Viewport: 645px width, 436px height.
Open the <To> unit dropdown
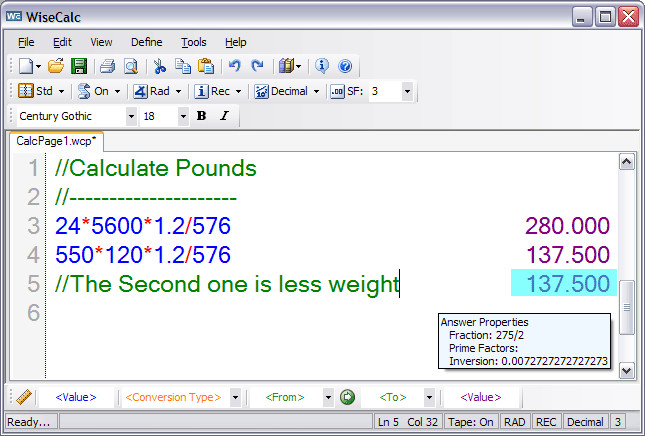pyautogui.click(x=429, y=397)
